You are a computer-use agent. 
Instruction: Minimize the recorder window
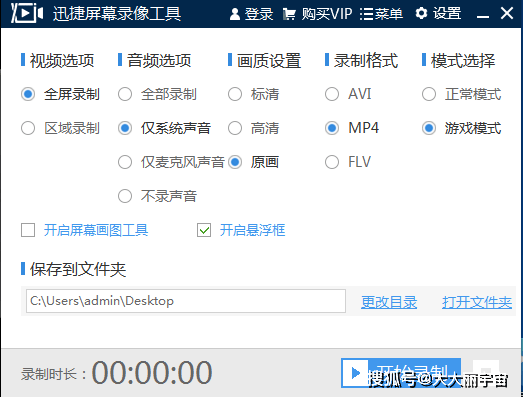[483, 16]
